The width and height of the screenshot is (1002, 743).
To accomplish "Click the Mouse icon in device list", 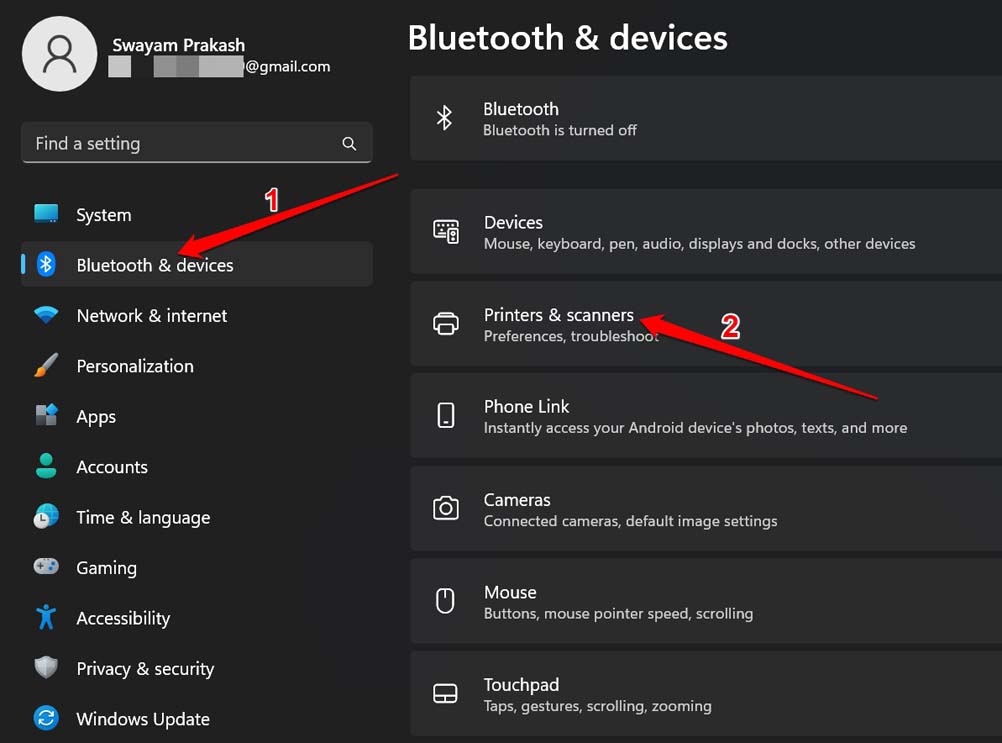I will click(x=445, y=601).
